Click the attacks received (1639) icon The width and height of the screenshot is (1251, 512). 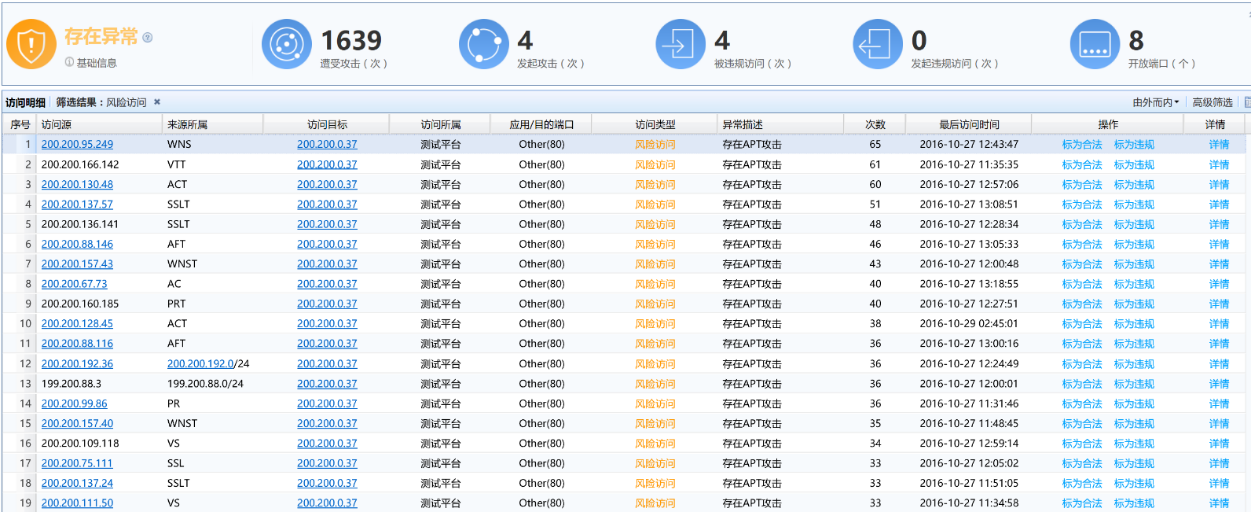[x=287, y=45]
